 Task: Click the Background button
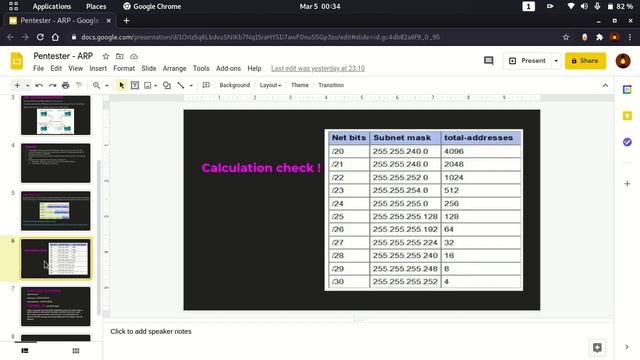pyautogui.click(x=234, y=85)
